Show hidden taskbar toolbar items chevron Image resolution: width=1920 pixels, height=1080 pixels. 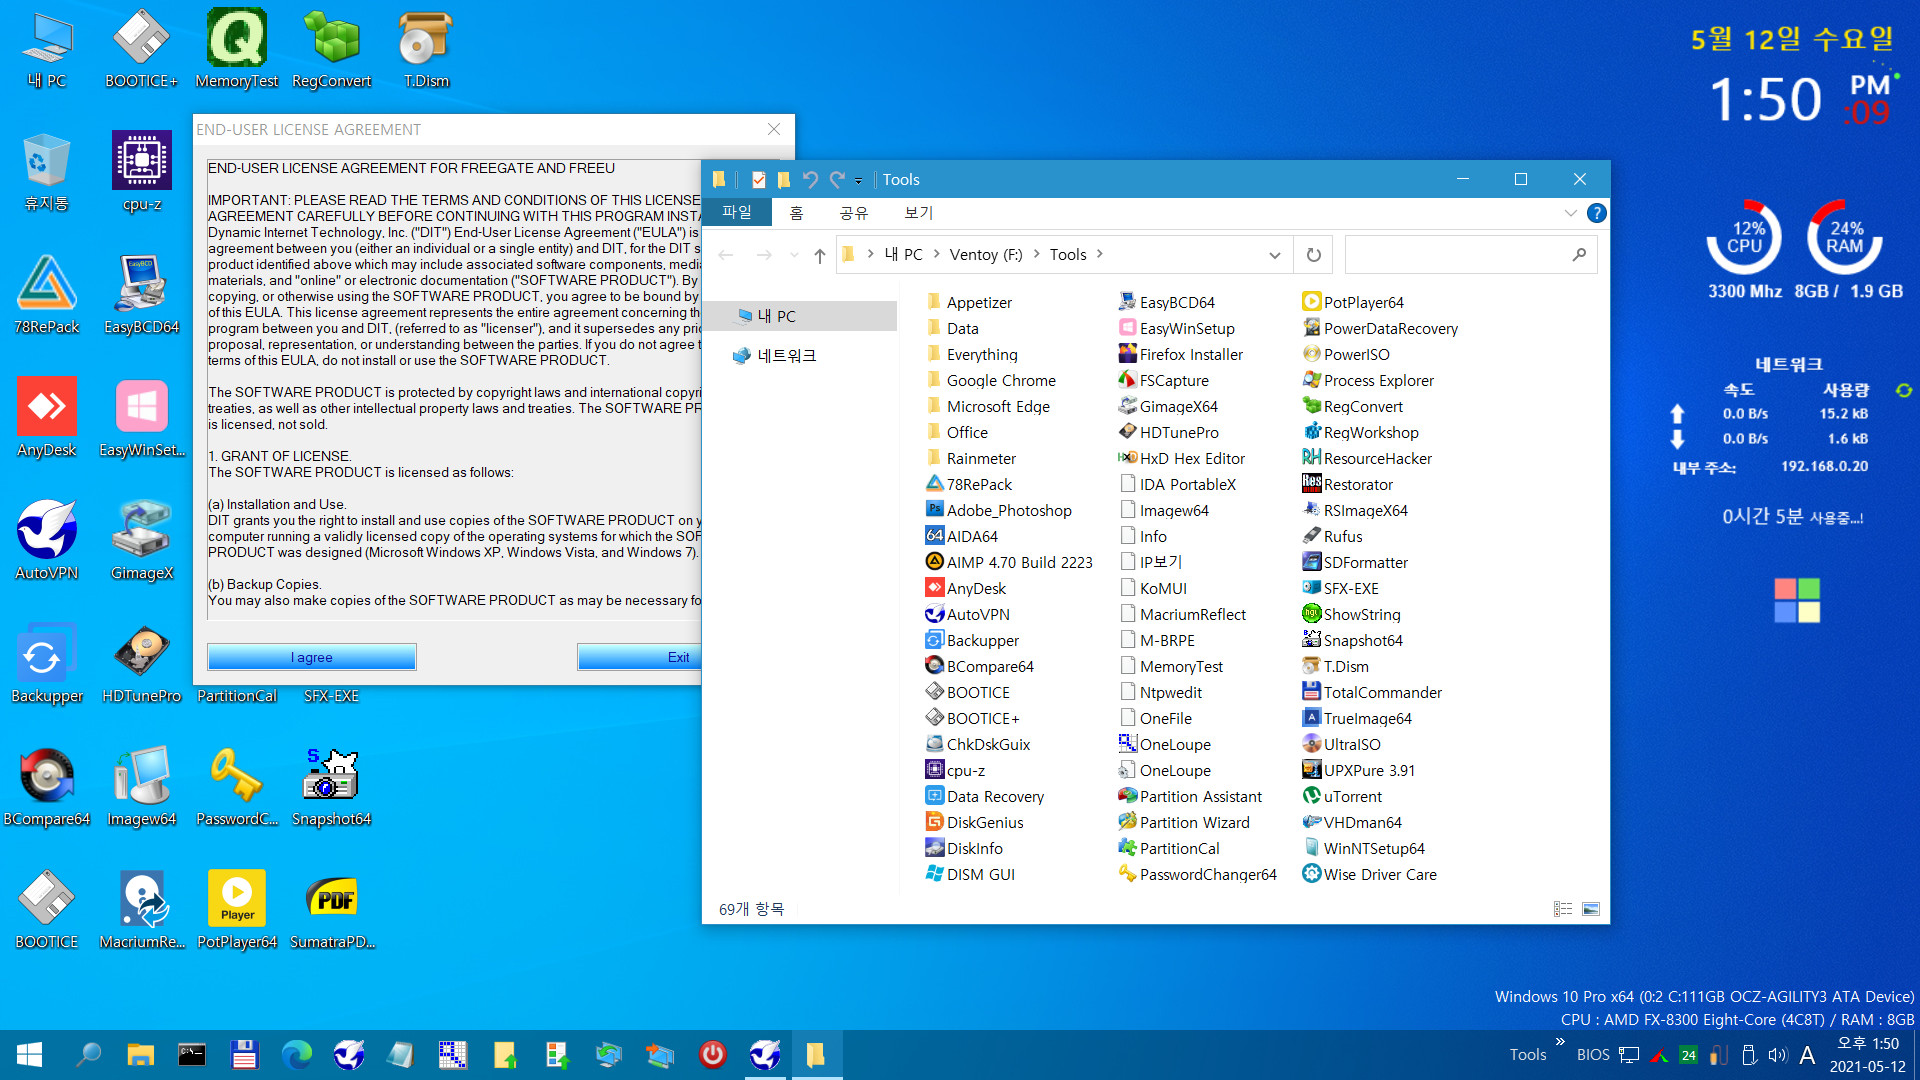pos(1560,1042)
